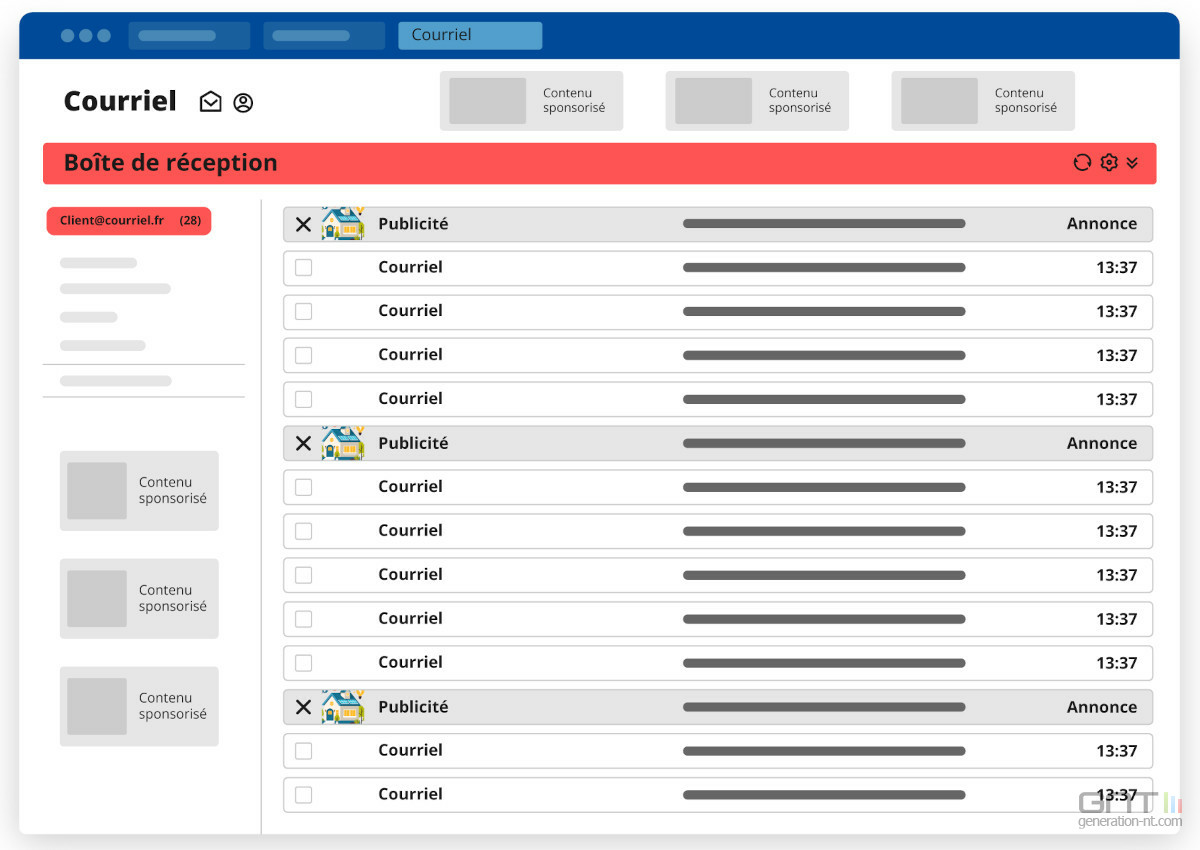Close the second Publicité ad row

304,443
